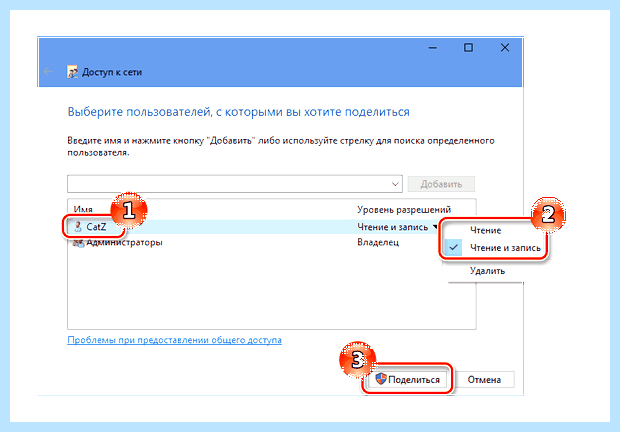Select the CatZ user icon
Screen dimensions: 620x432
(x=78, y=226)
